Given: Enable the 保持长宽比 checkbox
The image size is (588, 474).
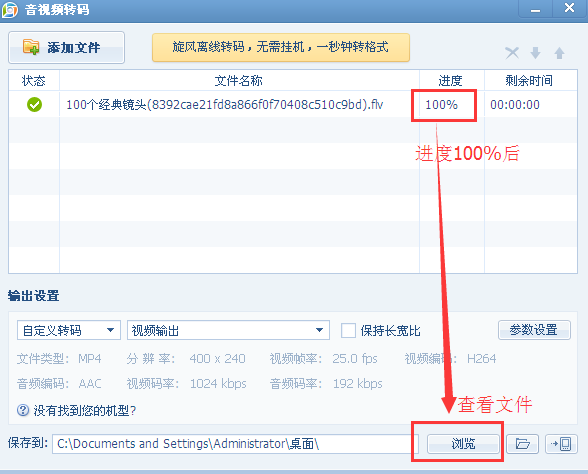Looking at the screenshot, I should pos(348,331).
